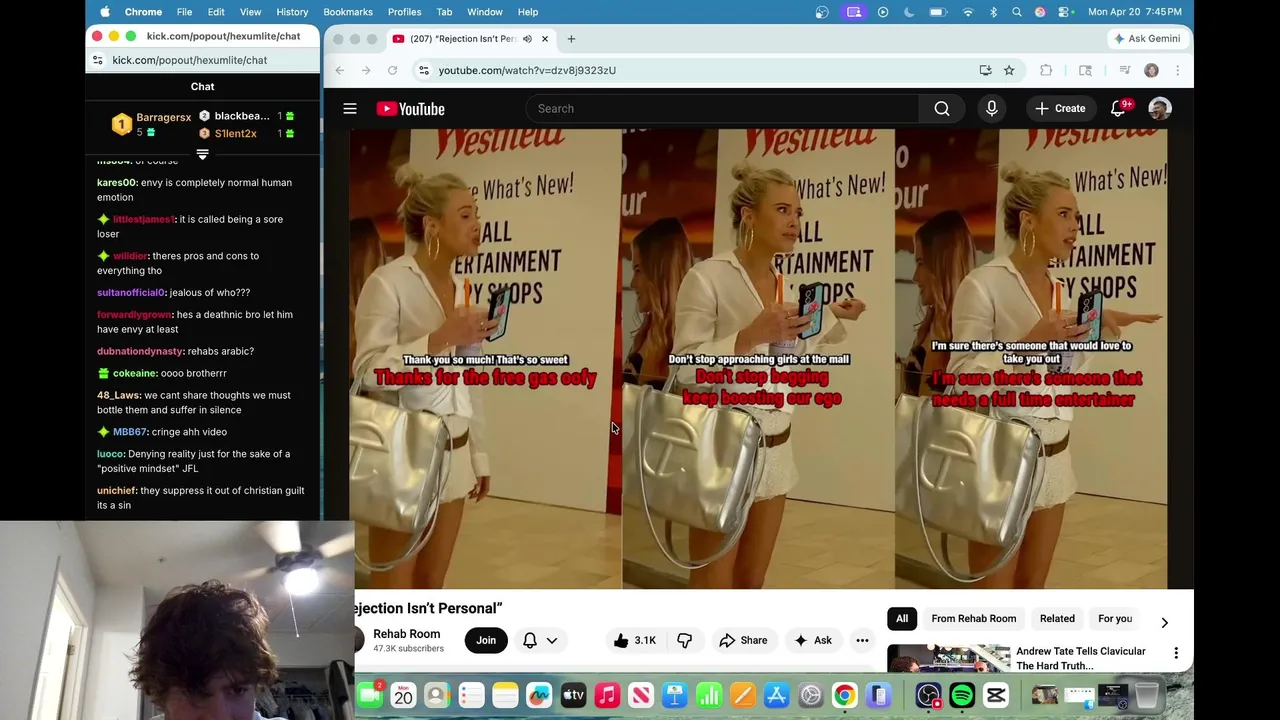Bookmark this page with the star icon
Image resolution: width=1280 pixels, height=720 pixels.
click(x=1009, y=70)
